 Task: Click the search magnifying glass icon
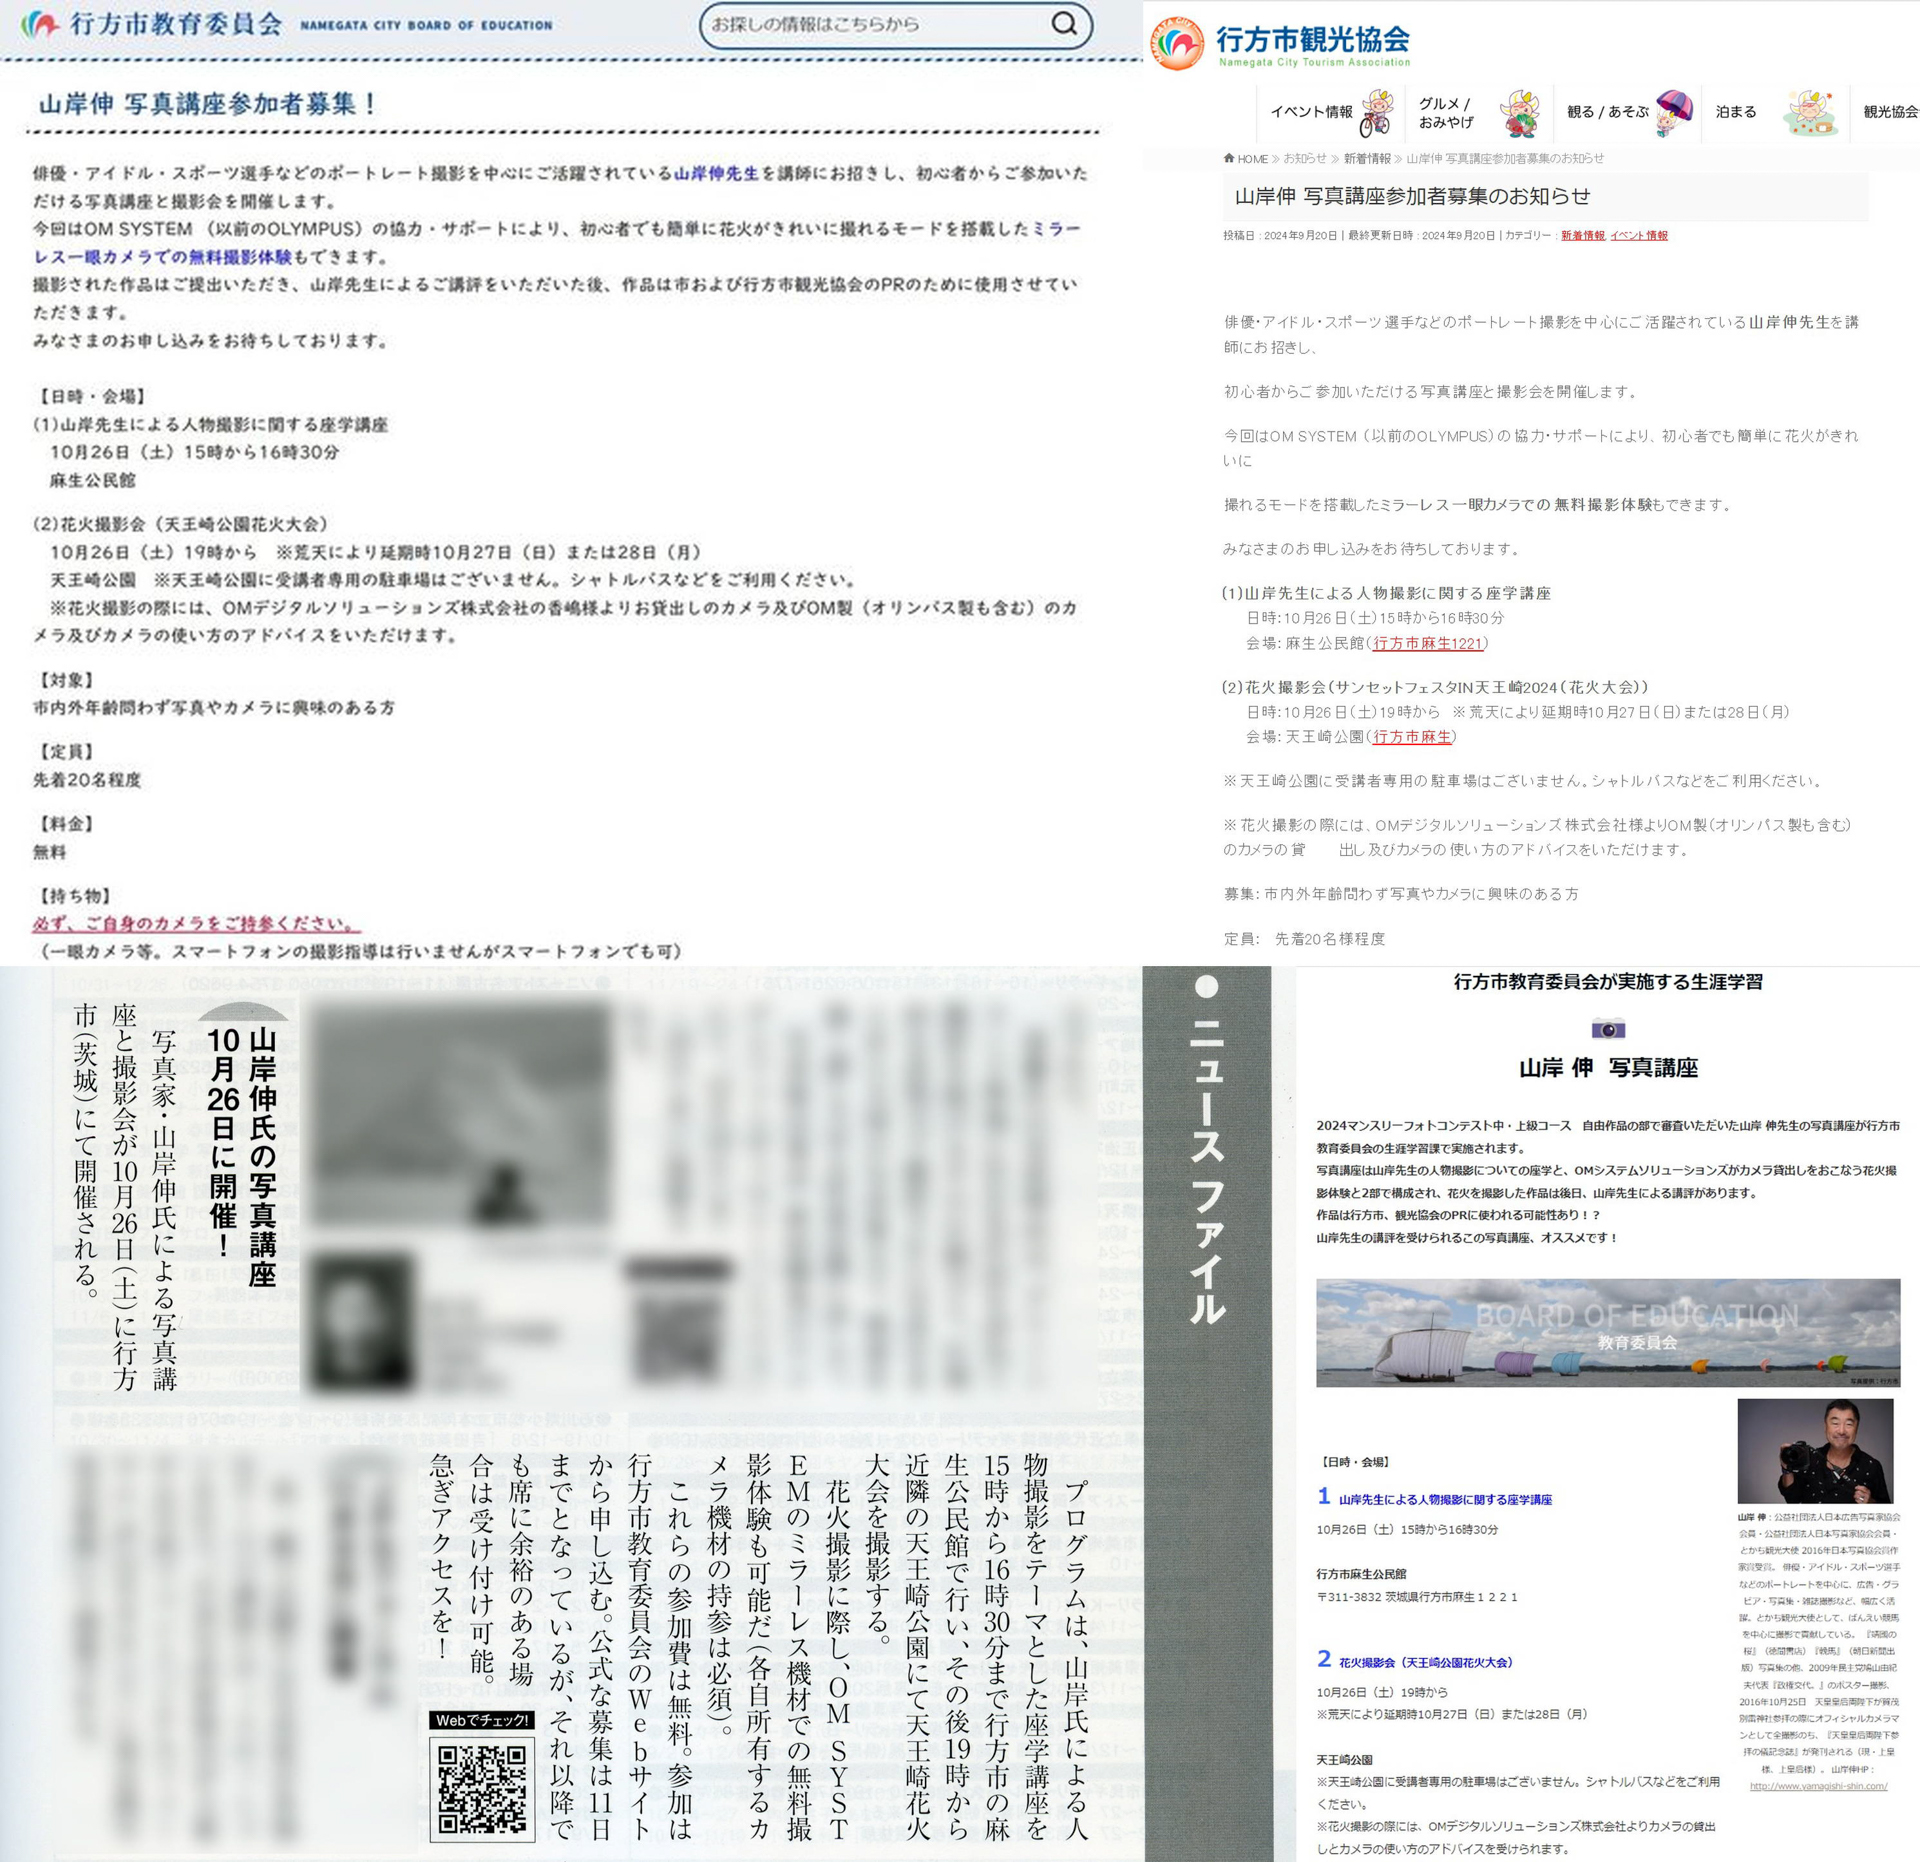[1067, 25]
